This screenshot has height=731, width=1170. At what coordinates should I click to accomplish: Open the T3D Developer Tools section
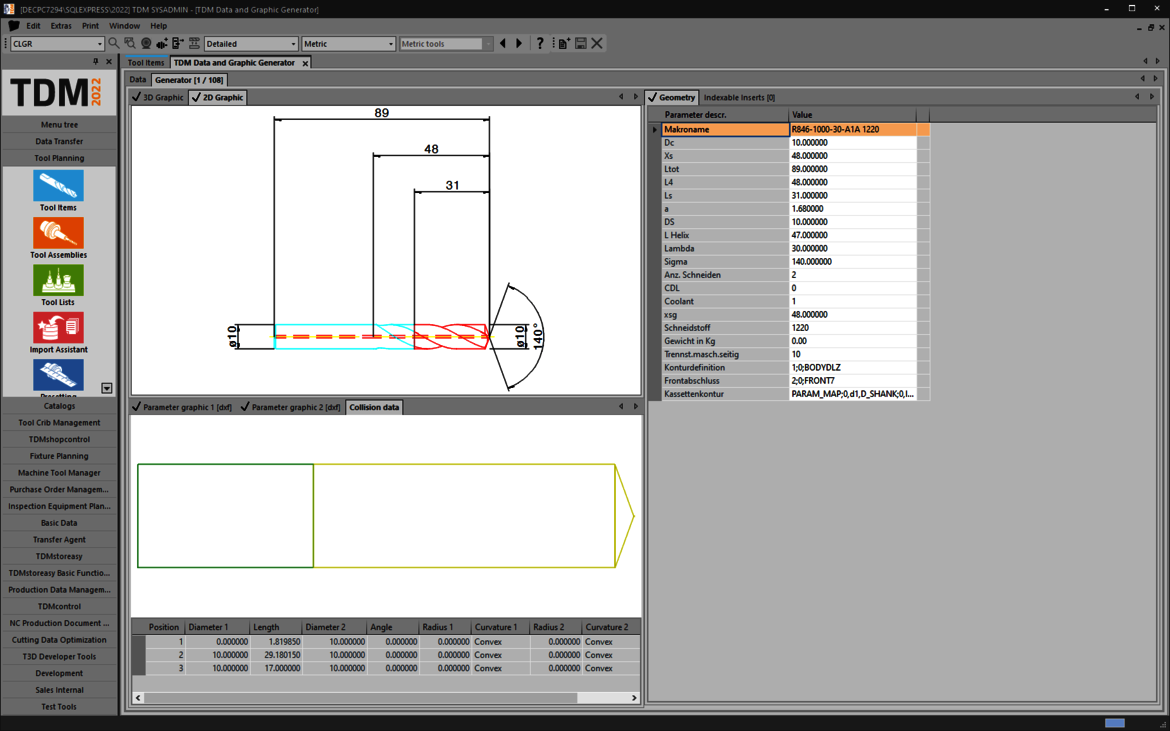coord(59,656)
